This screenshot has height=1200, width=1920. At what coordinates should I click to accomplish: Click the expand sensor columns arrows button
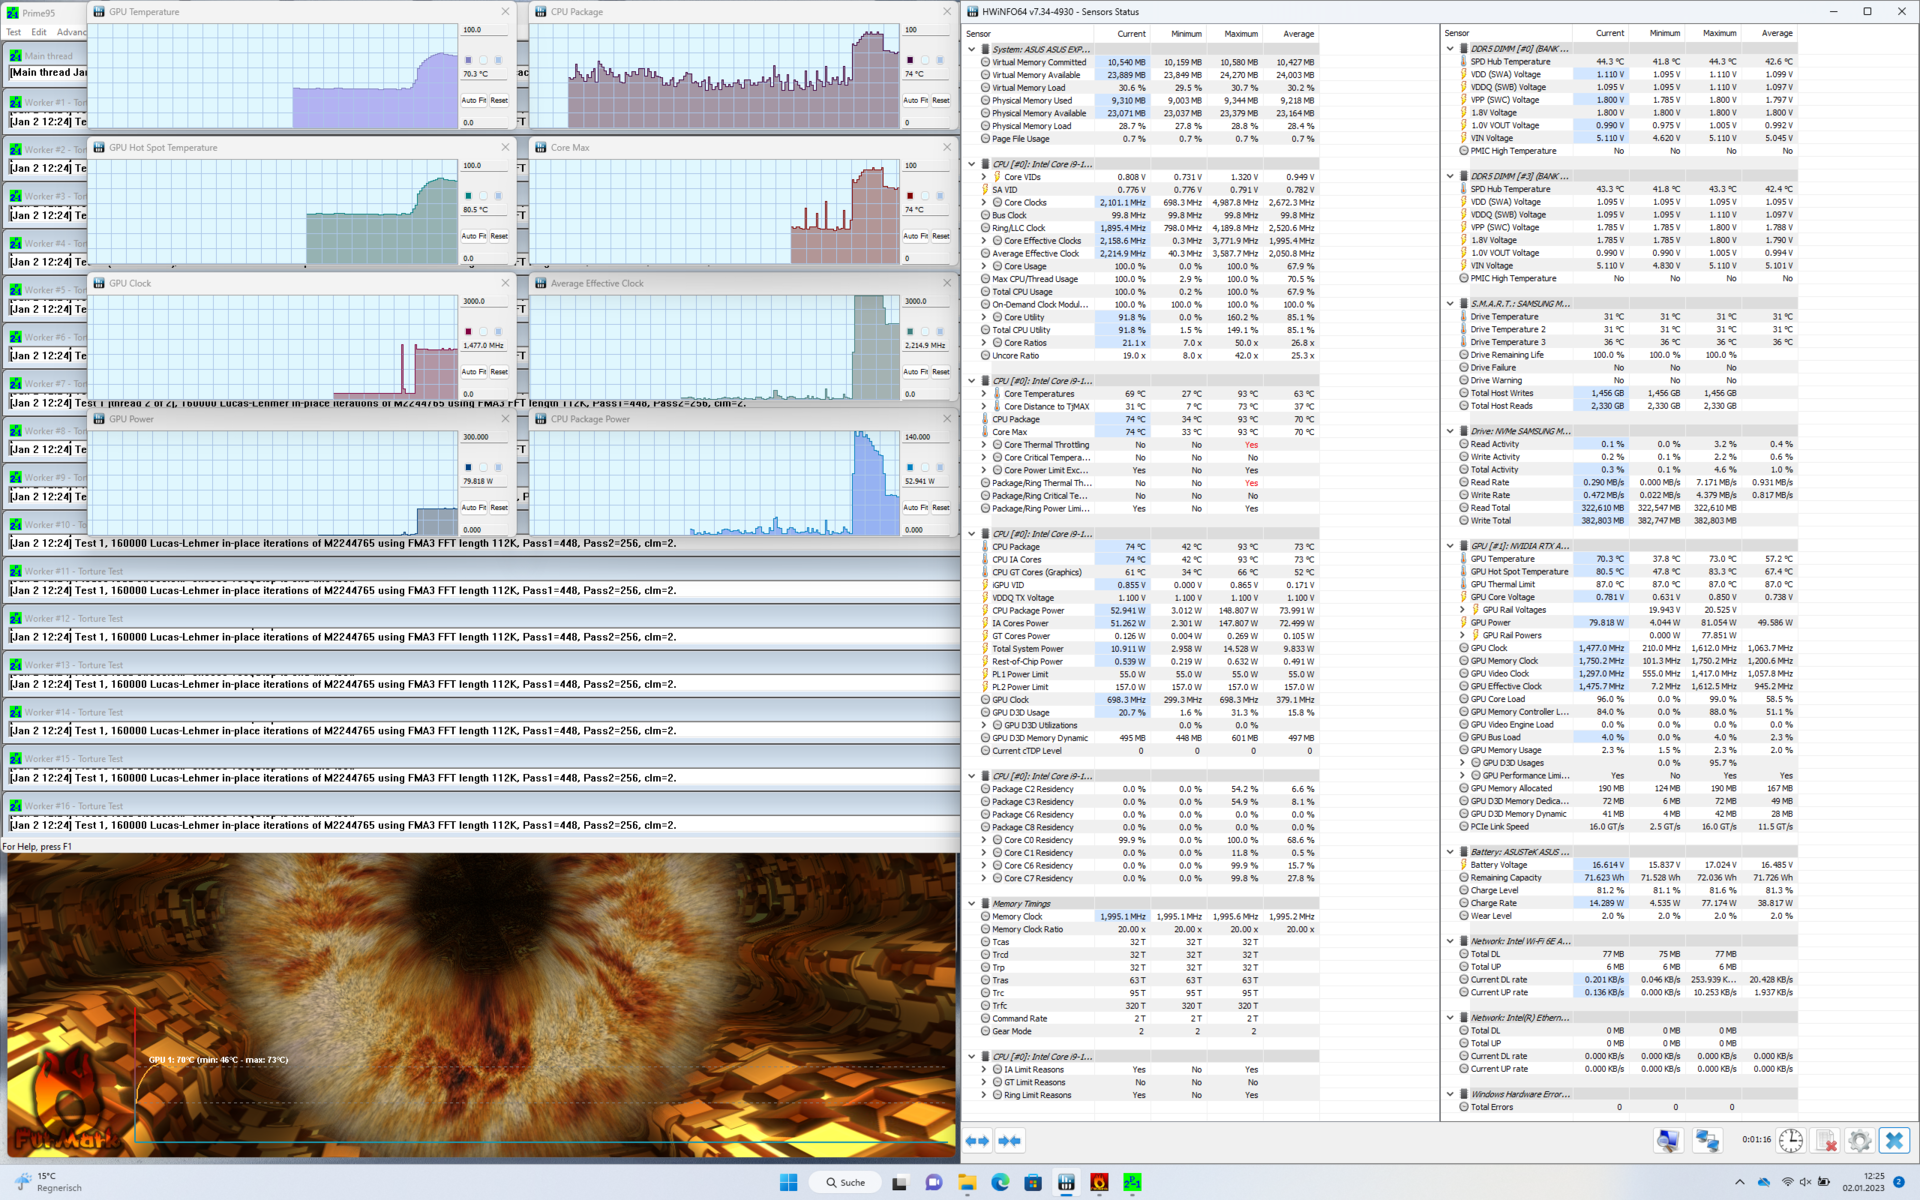tap(977, 1141)
